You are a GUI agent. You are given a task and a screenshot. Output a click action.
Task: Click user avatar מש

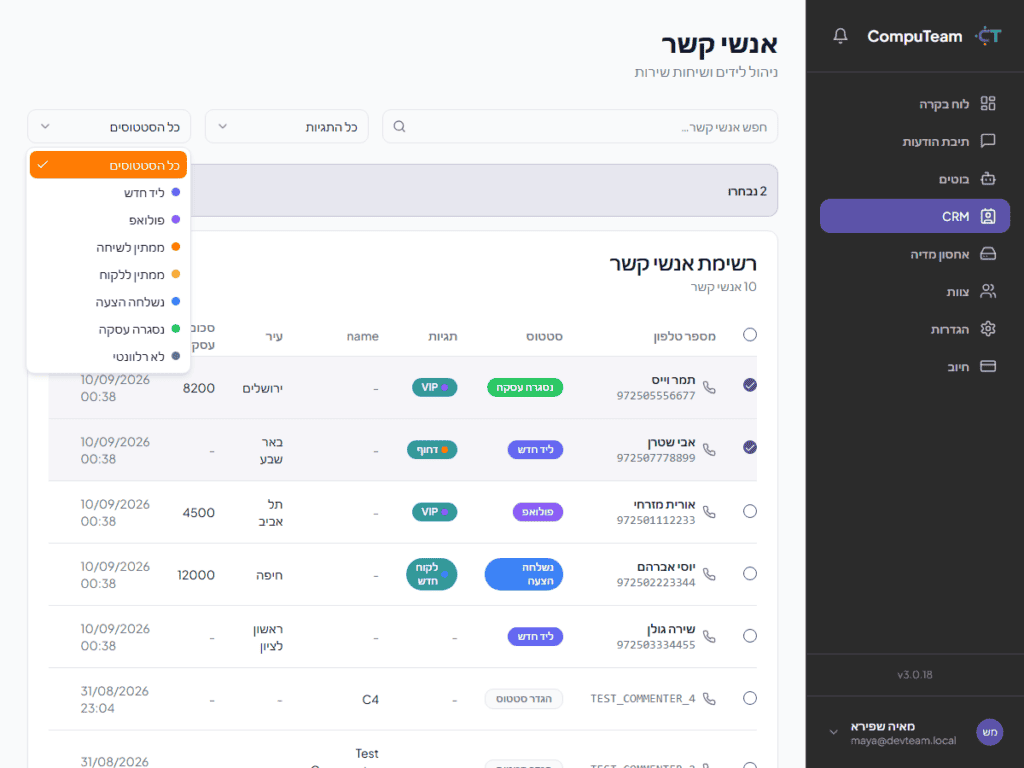coord(989,732)
